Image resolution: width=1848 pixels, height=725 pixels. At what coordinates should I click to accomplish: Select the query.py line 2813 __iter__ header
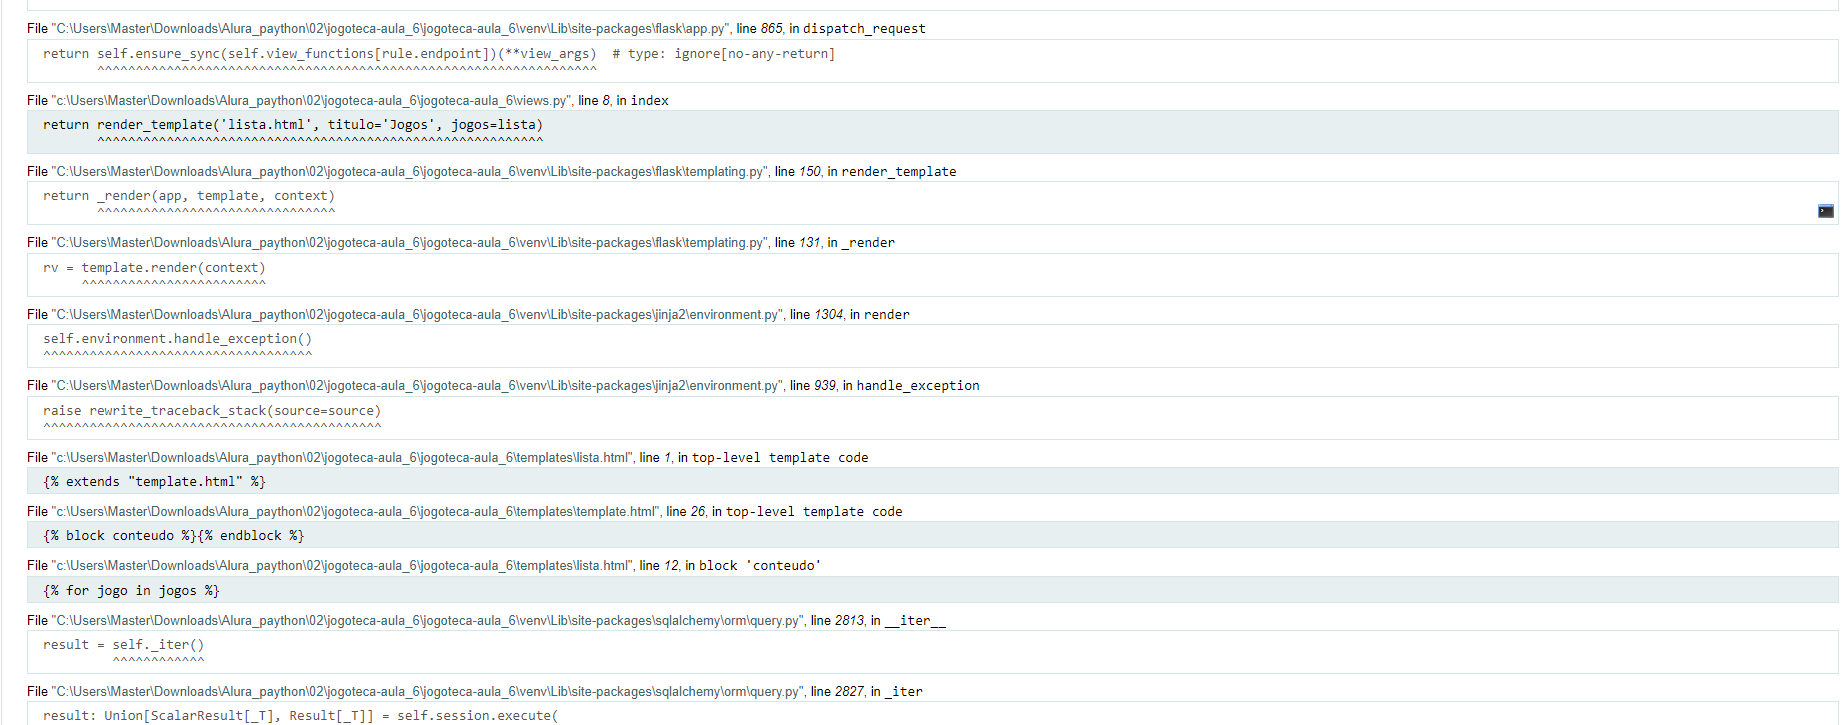tap(486, 620)
